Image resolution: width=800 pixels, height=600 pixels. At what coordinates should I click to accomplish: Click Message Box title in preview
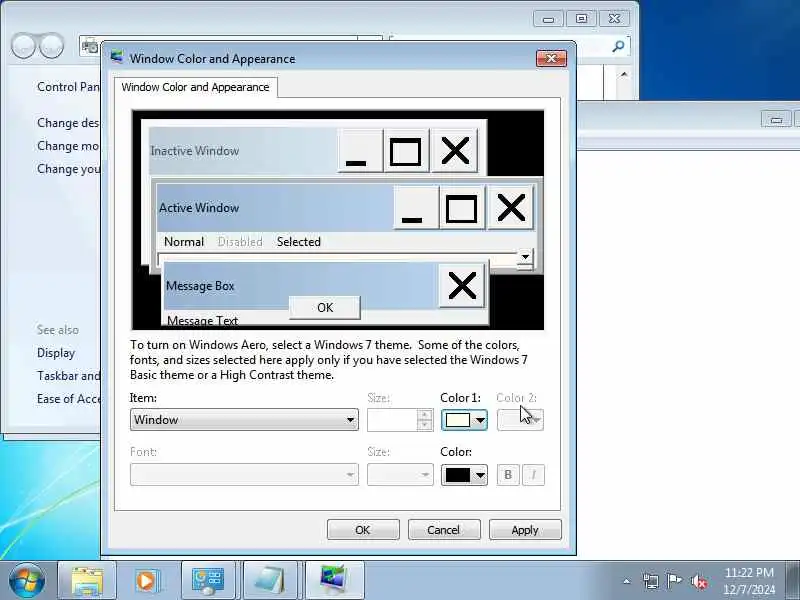pyautogui.click(x=200, y=286)
